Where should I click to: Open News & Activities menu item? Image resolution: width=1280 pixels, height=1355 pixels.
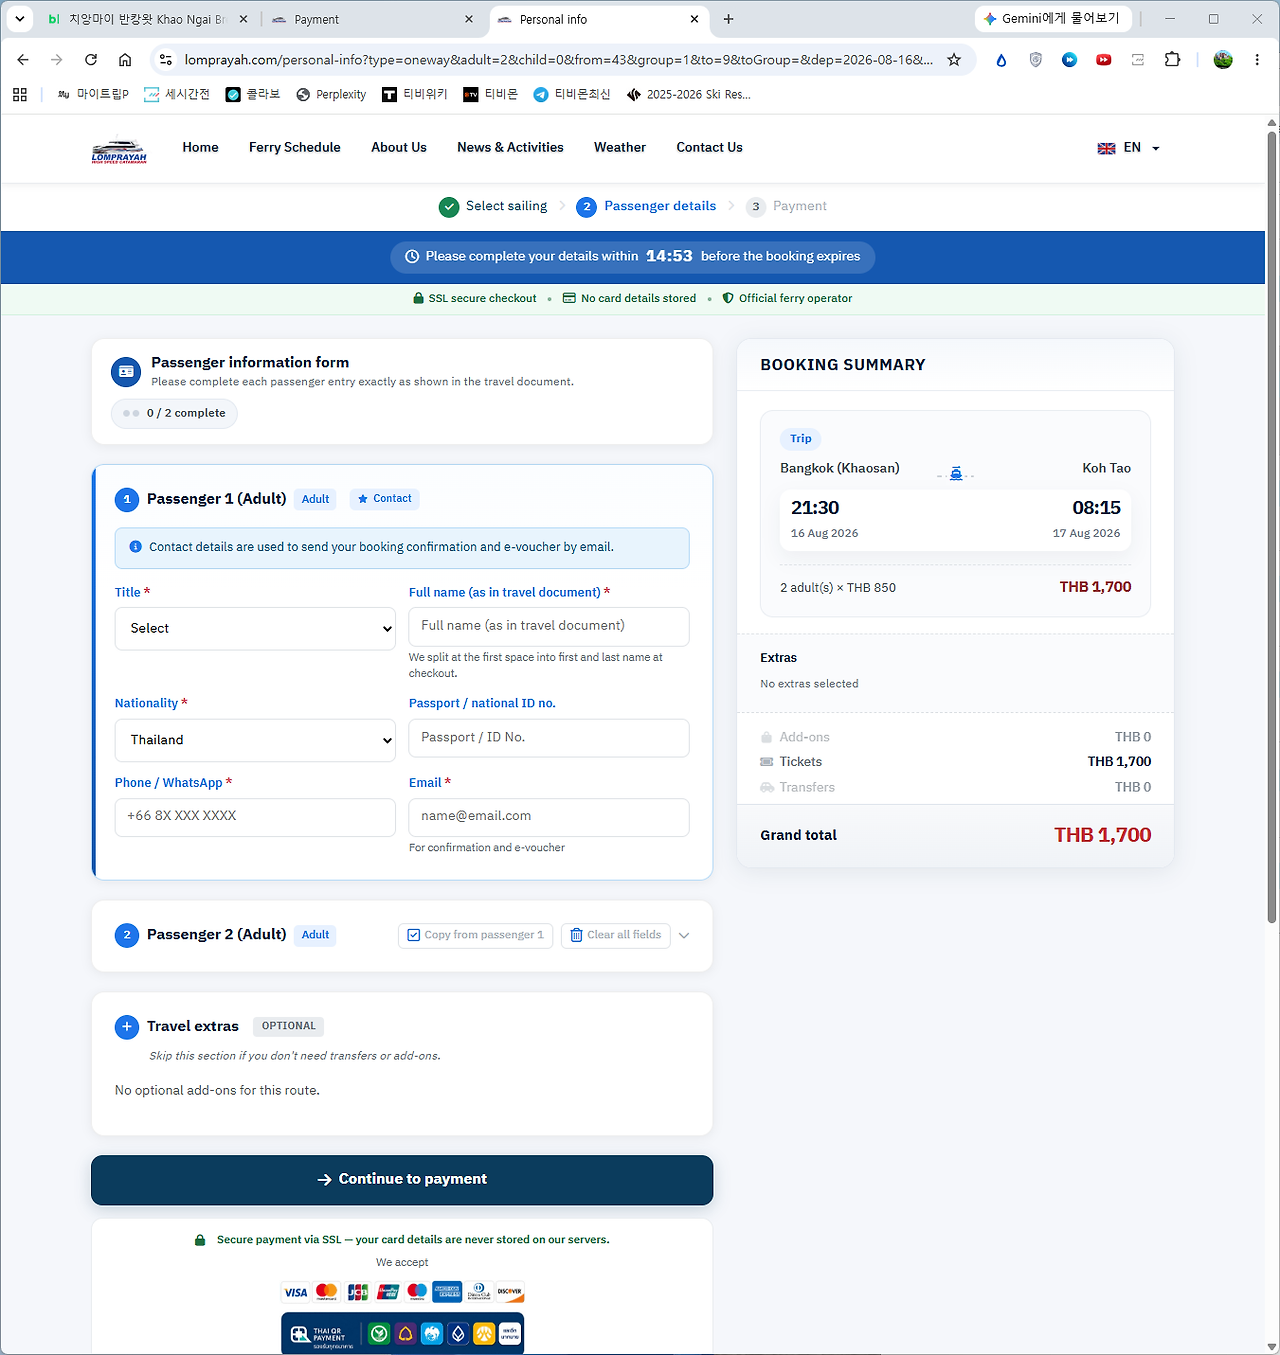pos(510,147)
